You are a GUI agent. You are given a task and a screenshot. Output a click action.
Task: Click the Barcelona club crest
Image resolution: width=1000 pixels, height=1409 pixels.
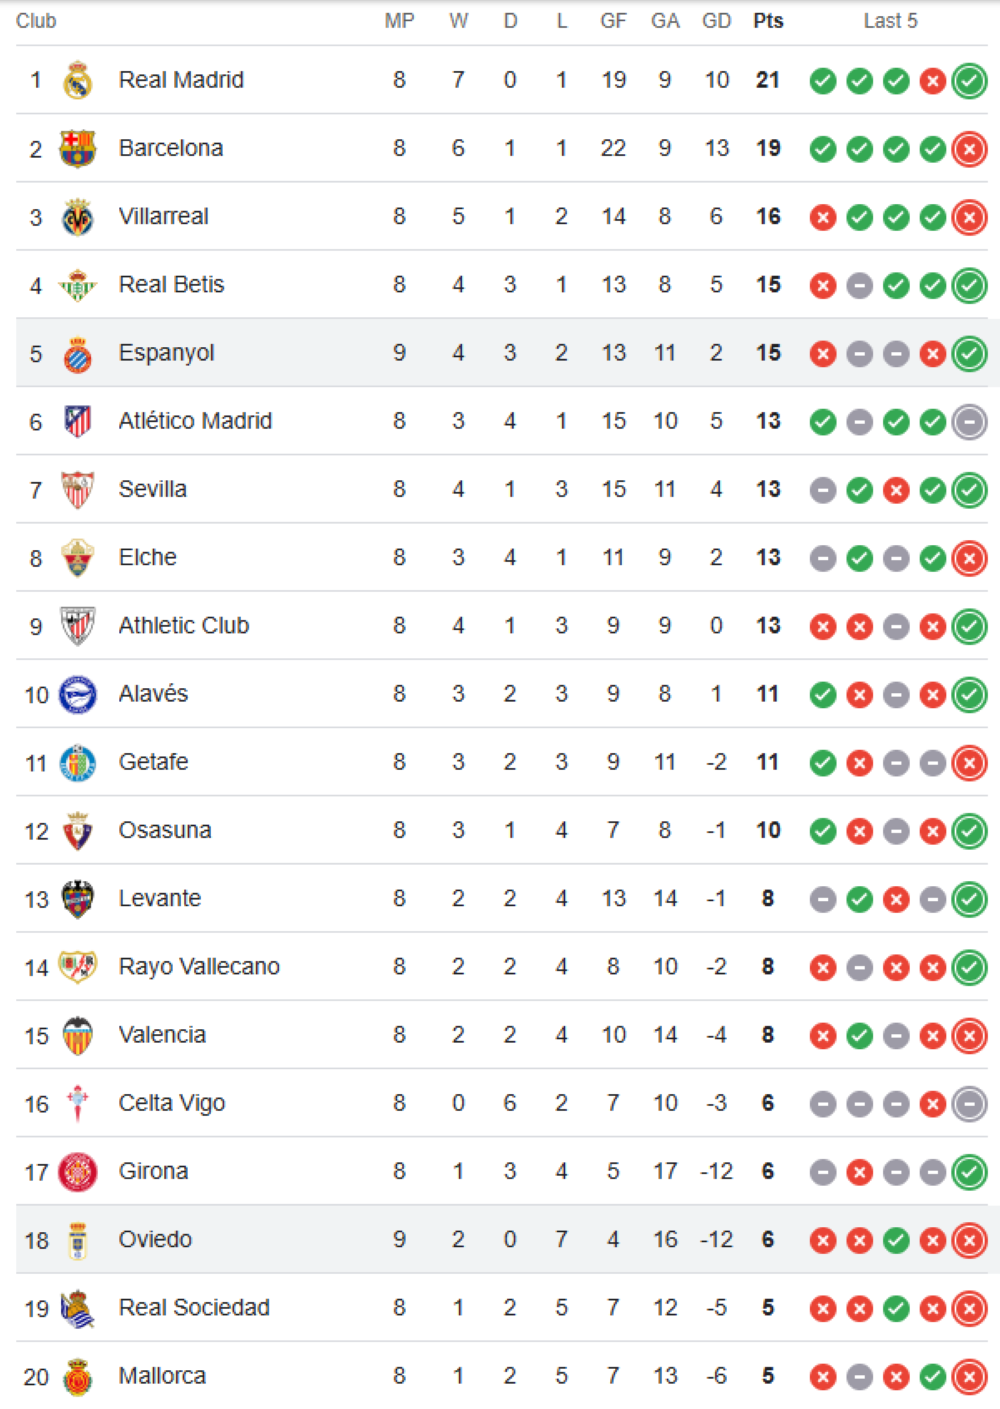[x=78, y=149]
